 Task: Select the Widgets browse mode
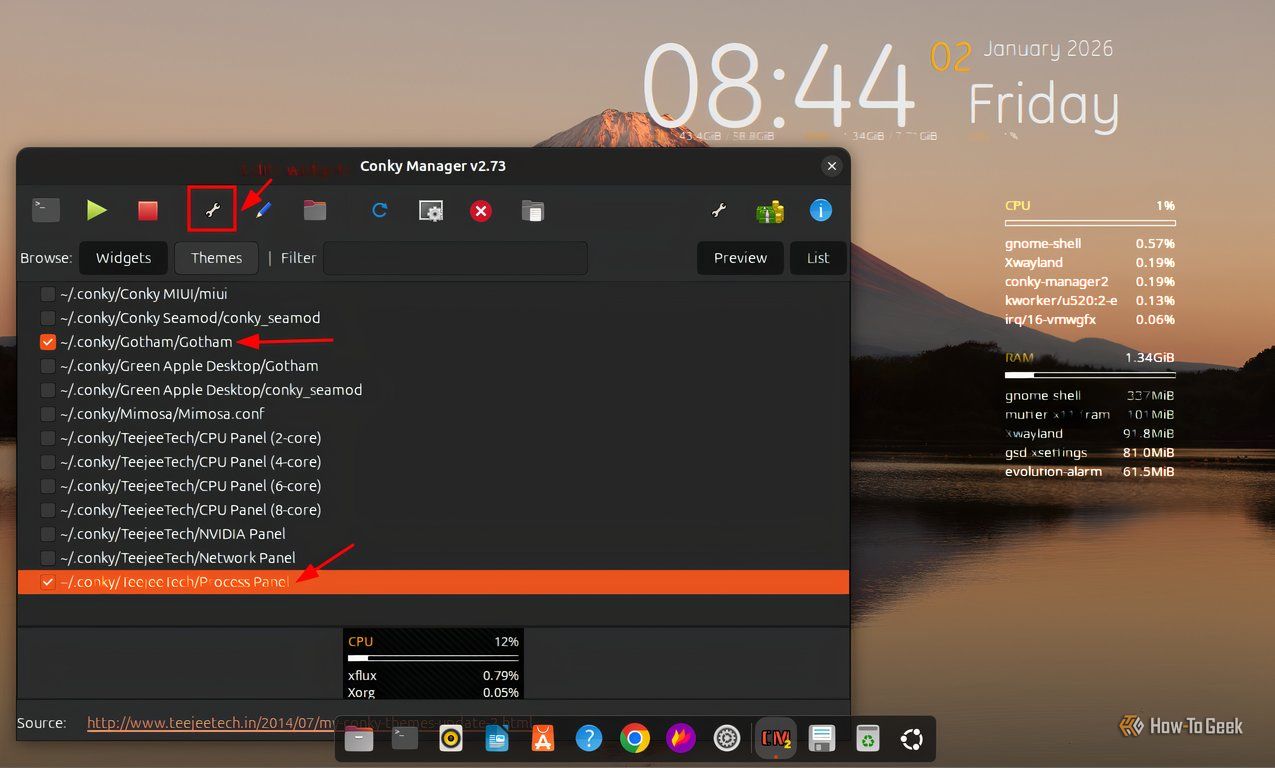coord(123,257)
